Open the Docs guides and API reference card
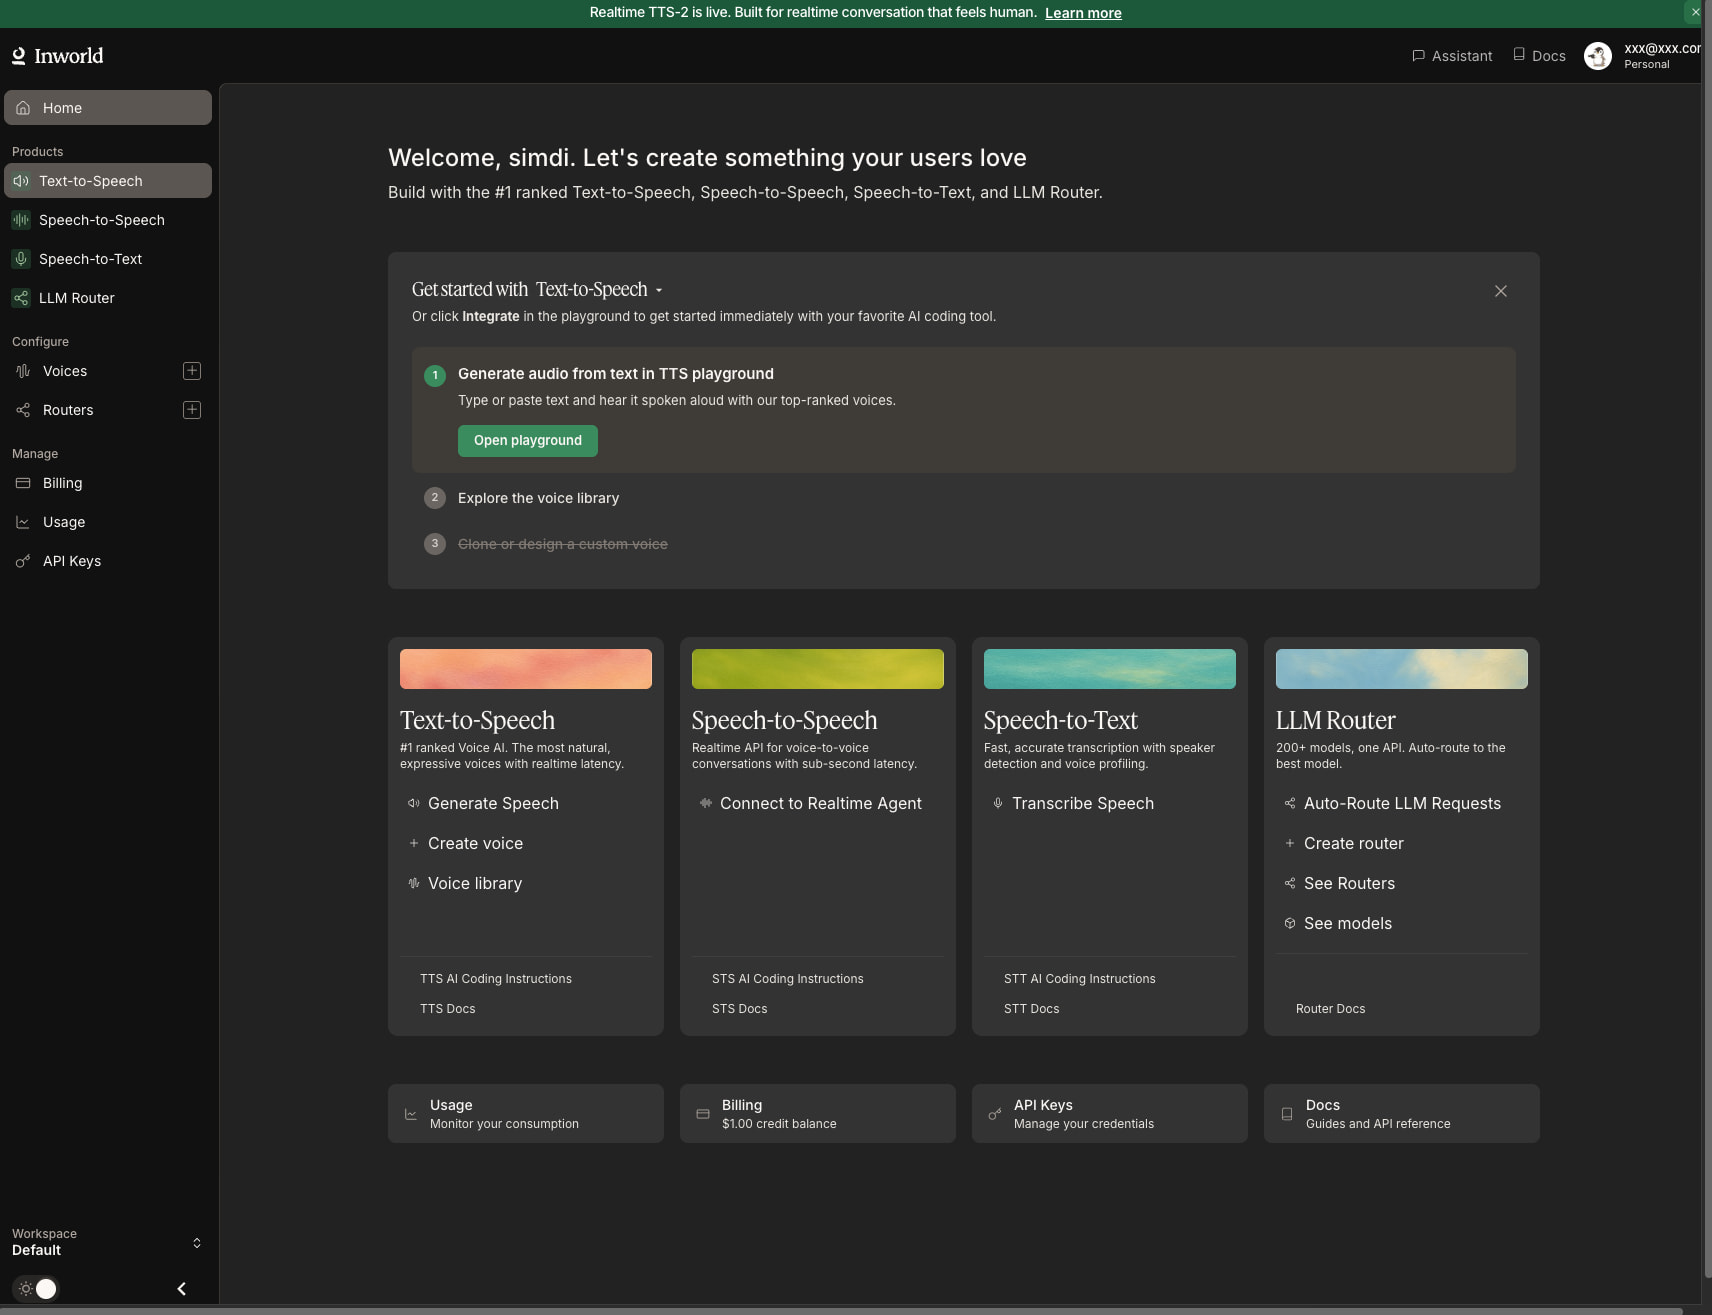 point(1402,1113)
